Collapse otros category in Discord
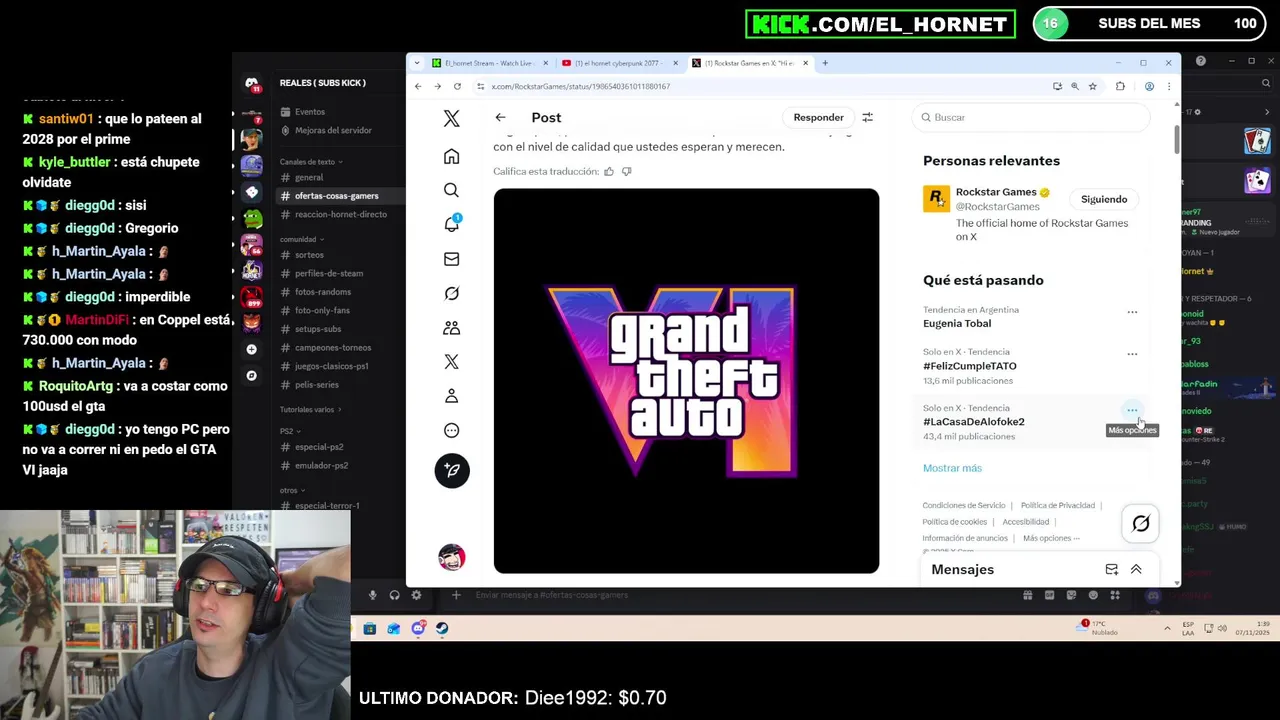The height and width of the screenshot is (720, 1280). [x=292, y=490]
